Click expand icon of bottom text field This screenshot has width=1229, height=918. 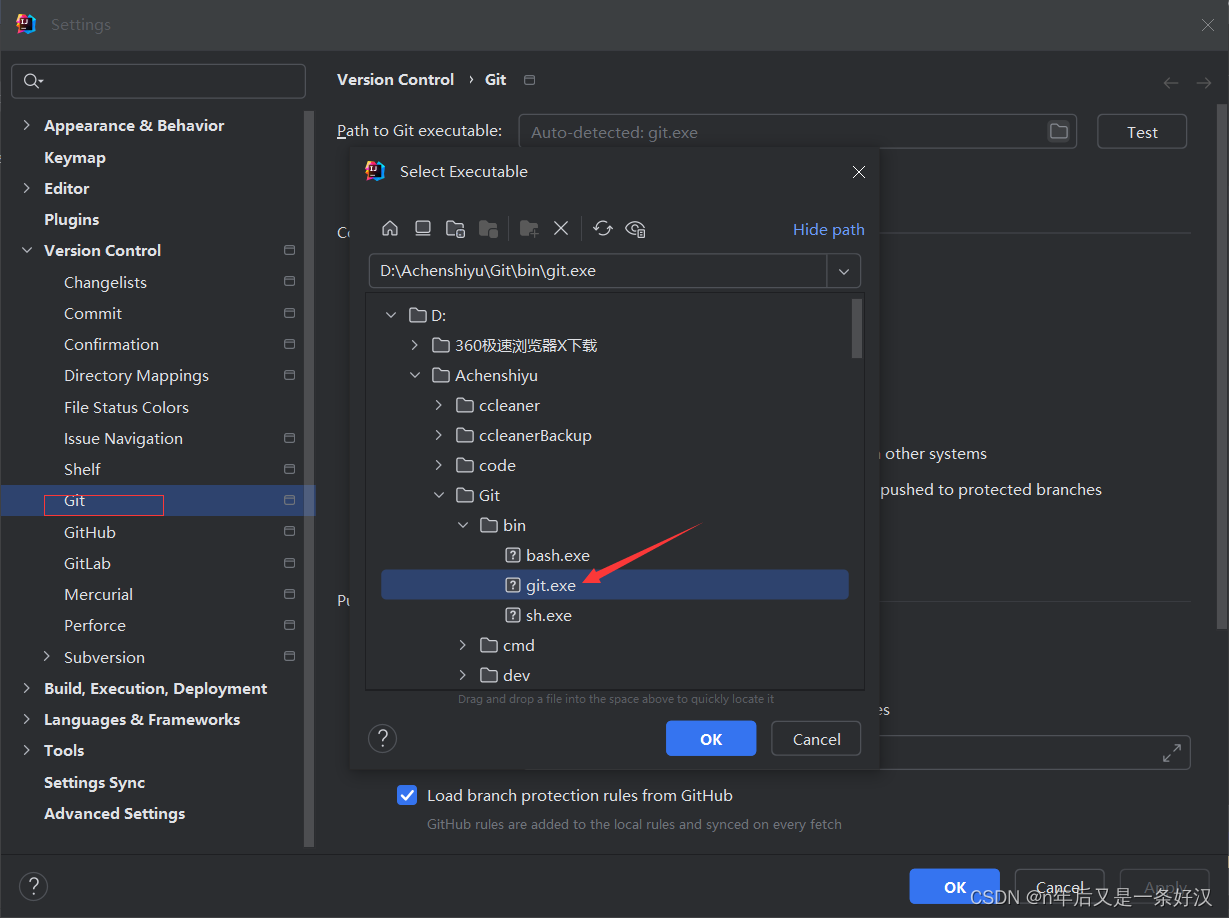click(1172, 754)
